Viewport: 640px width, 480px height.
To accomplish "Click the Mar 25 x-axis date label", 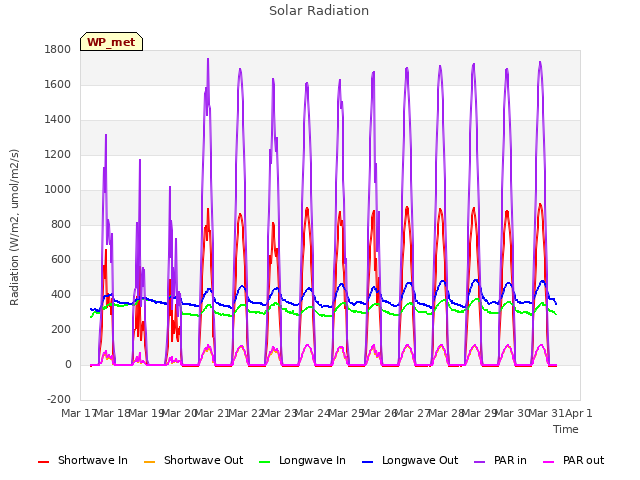I will coord(346,413).
